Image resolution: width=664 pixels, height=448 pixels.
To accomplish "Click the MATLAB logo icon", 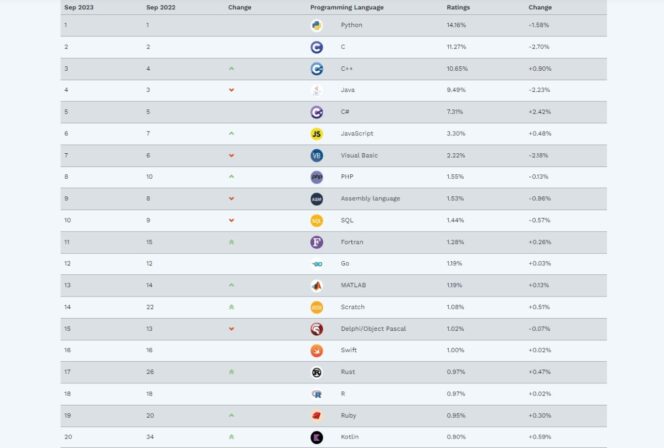I will click(316, 285).
